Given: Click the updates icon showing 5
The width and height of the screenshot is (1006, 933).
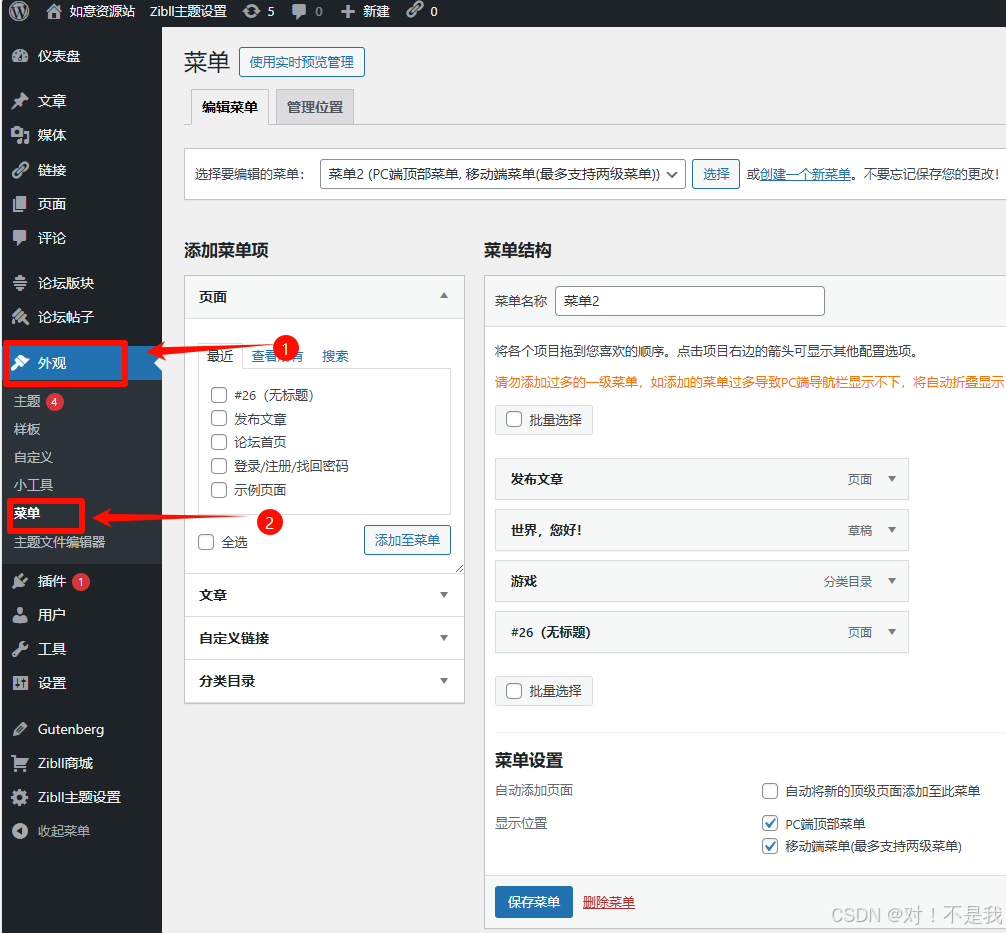Looking at the screenshot, I should tap(251, 12).
